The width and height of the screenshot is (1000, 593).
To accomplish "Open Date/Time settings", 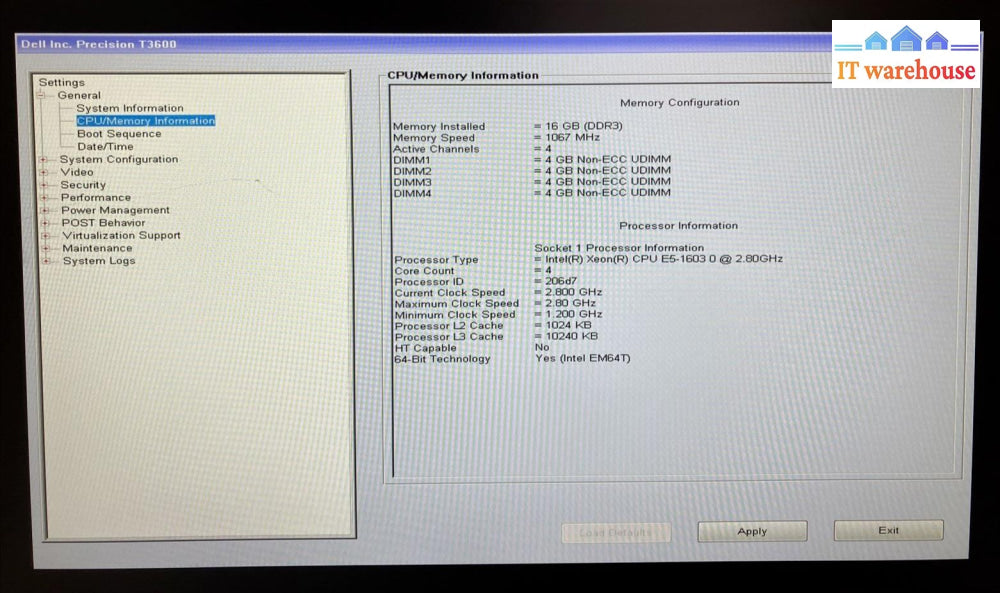I will (105, 147).
